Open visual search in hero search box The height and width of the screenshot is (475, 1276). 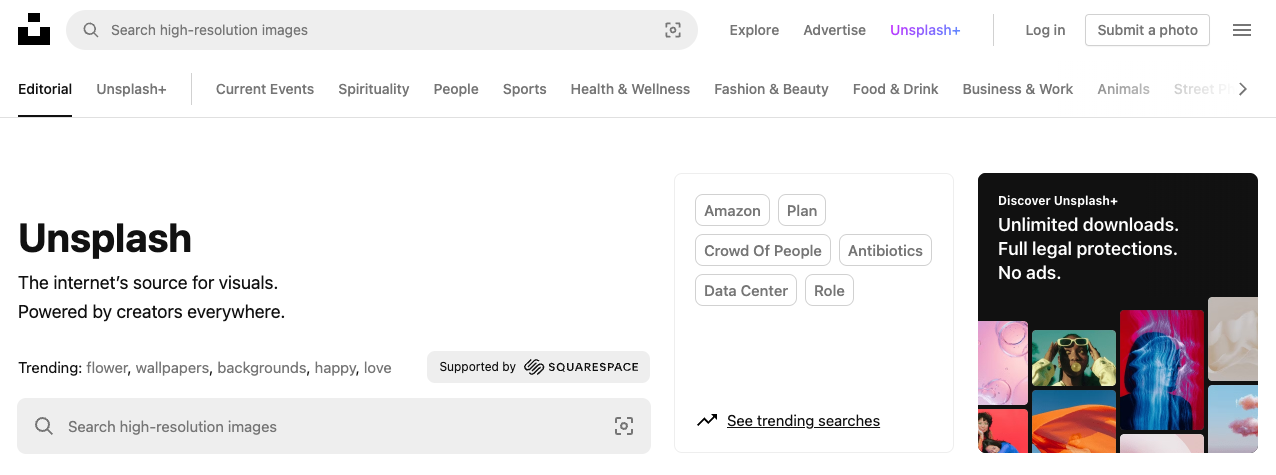pyautogui.click(x=624, y=426)
